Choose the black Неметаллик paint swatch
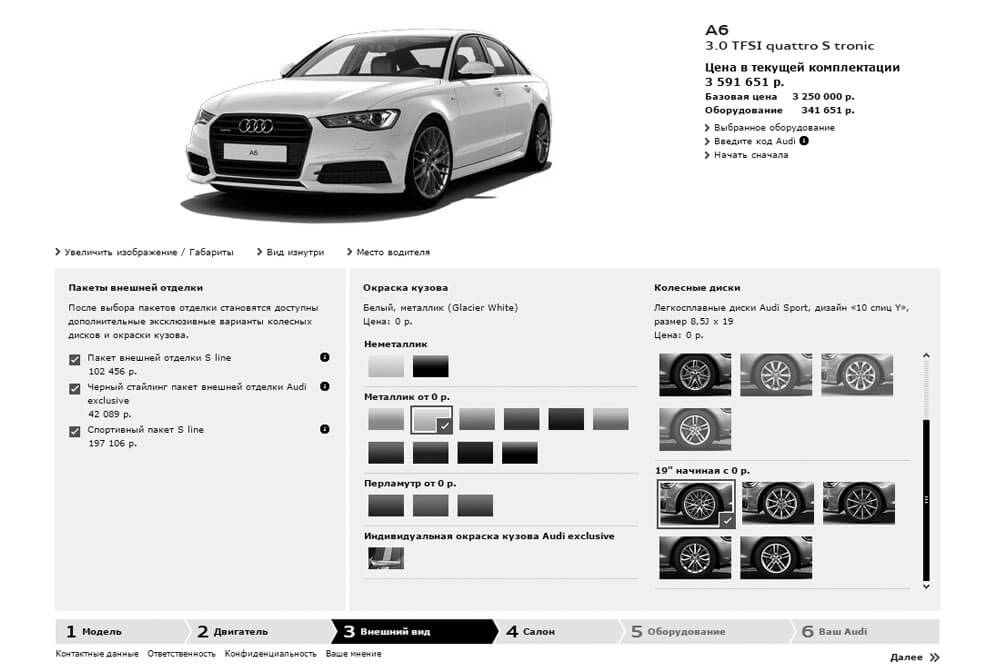Image resolution: width=1000 pixels, height=667 pixels. (x=431, y=366)
